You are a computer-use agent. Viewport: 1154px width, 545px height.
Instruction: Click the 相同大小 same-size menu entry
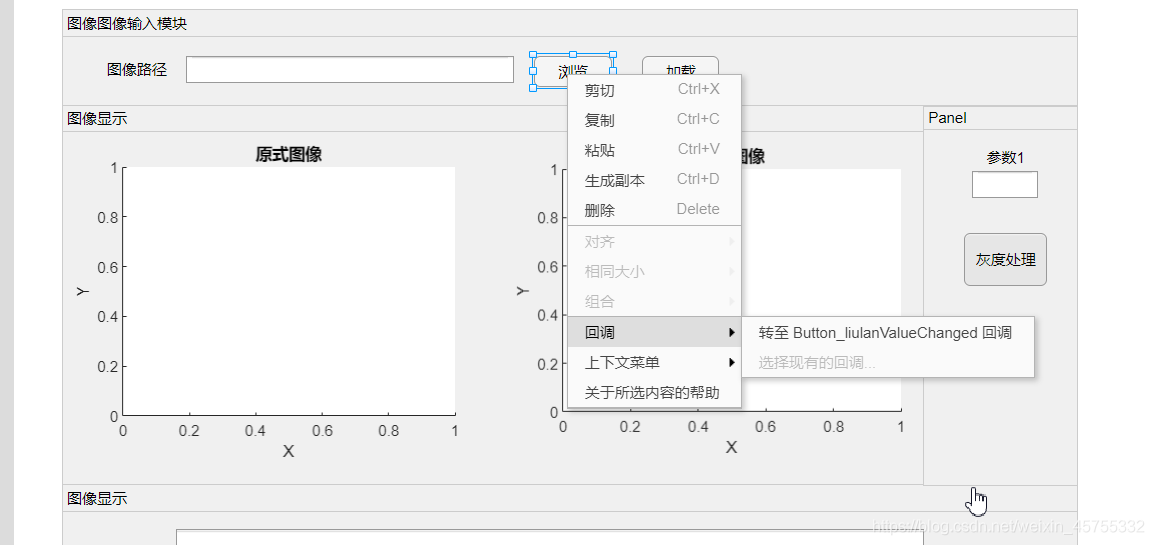(x=654, y=271)
